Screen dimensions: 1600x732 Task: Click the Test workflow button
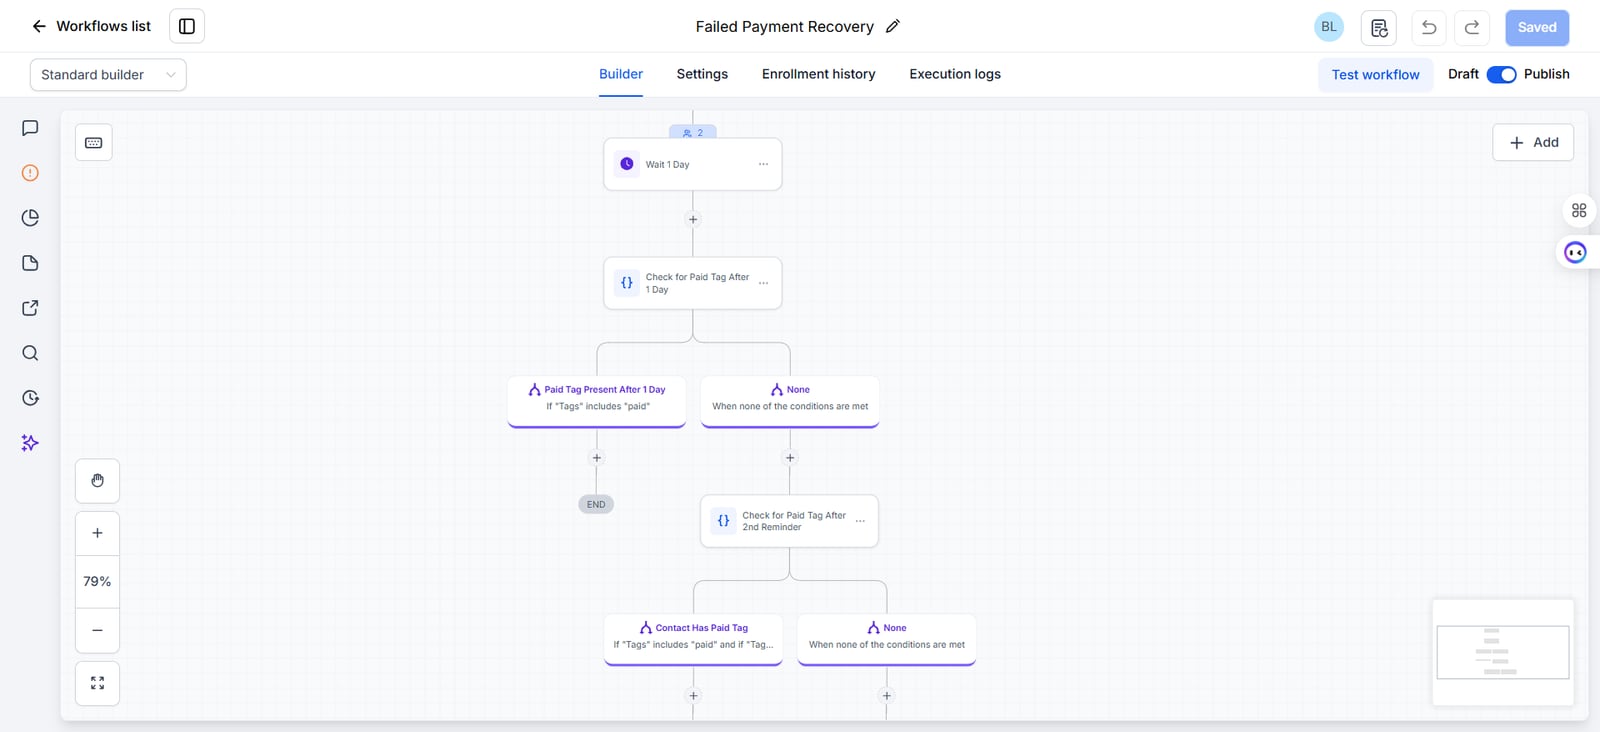(x=1375, y=75)
